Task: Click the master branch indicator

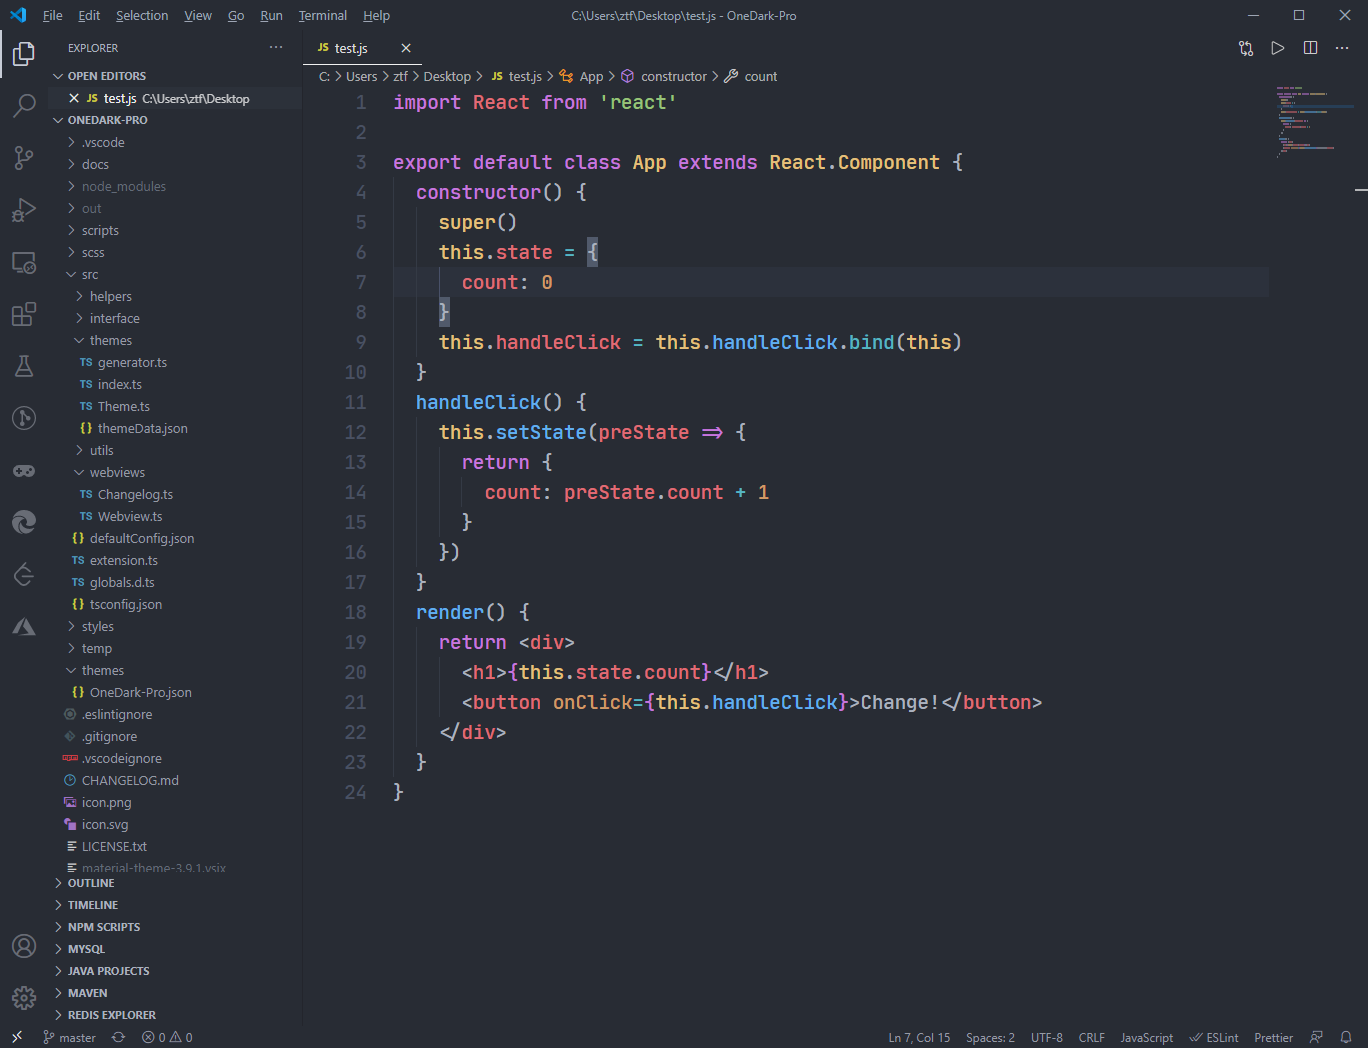Action: (69, 1037)
